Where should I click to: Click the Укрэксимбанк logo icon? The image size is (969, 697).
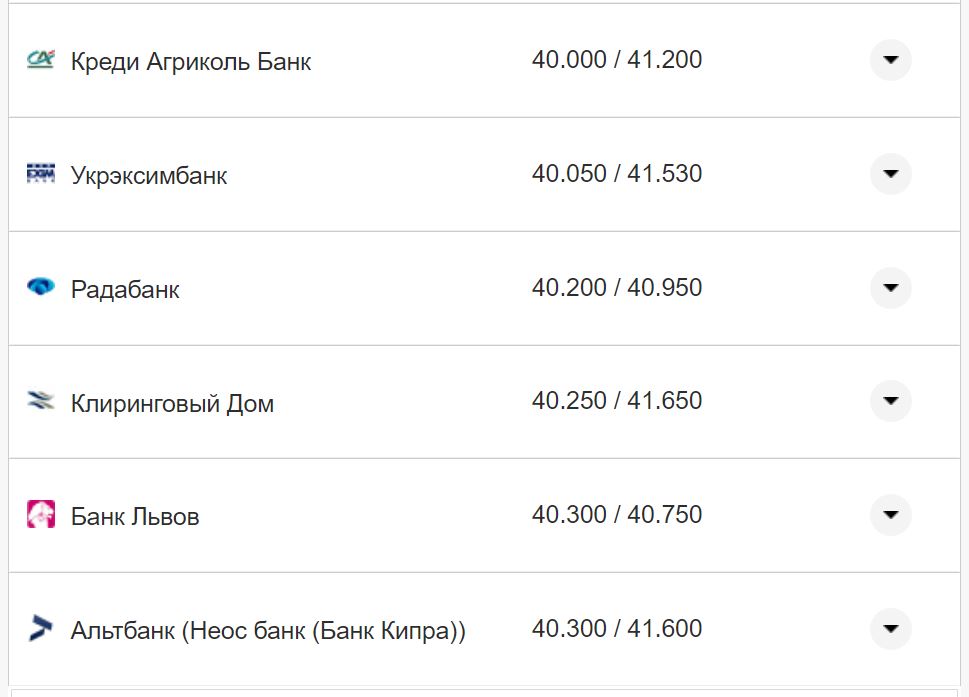(41, 174)
